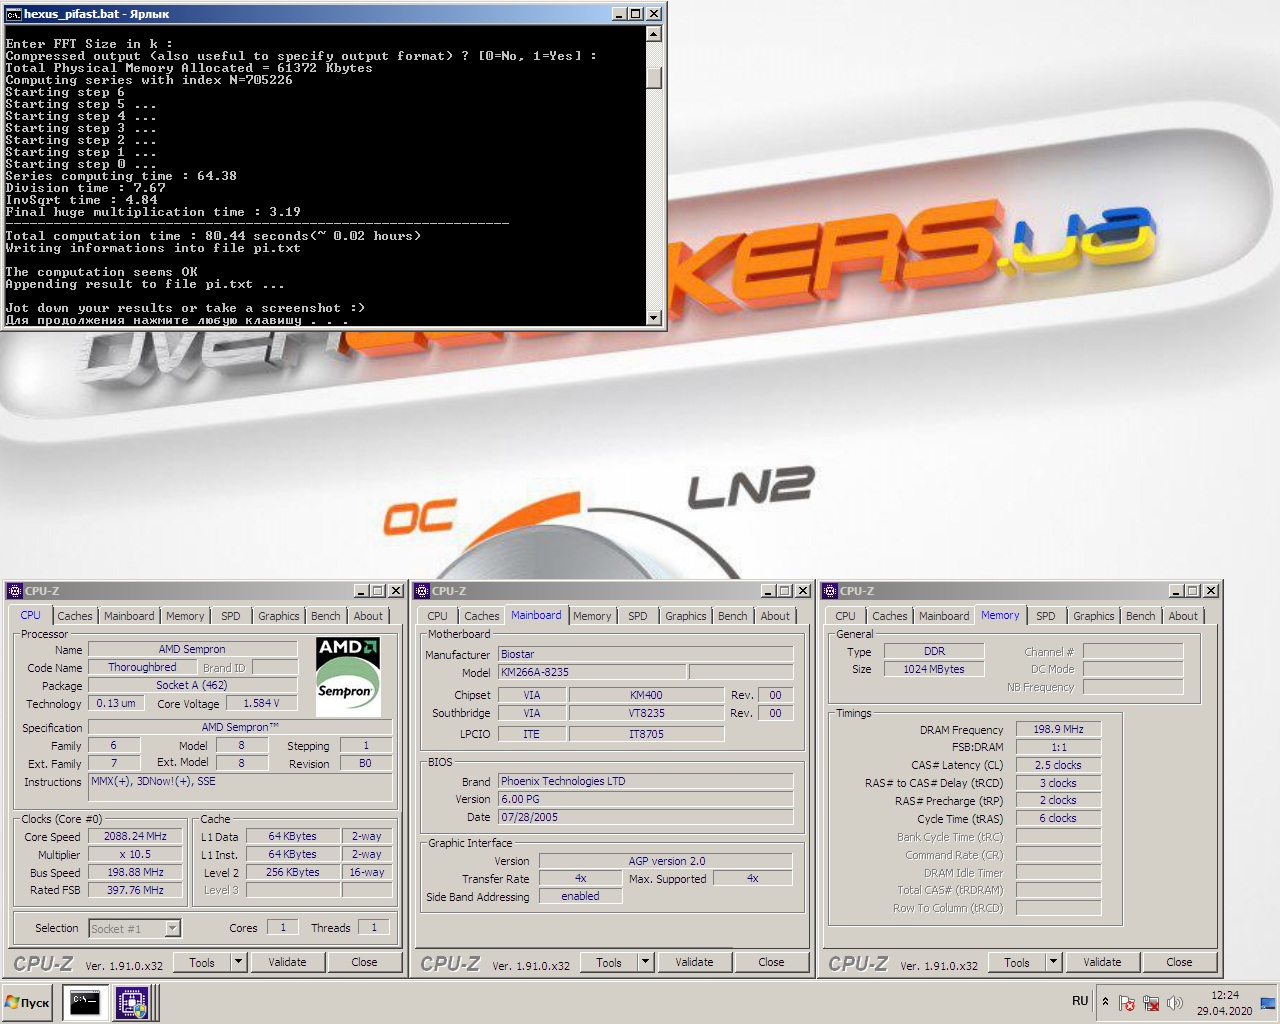Open About tab in middle CPU-Z window
Screen dimensions: 1280x1024
click(774, 616)
